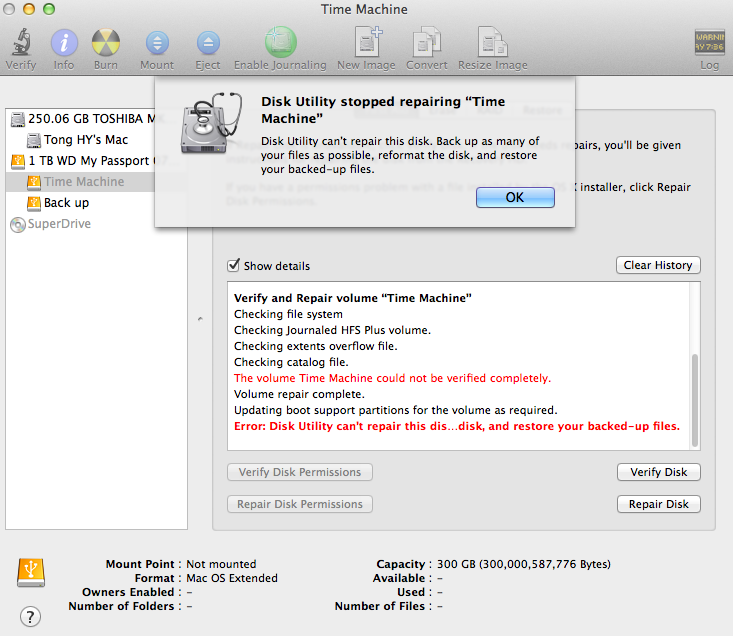Viewport: 733px width, 636px height.
Task: Uncheck the Show details checkbox
Action: pos(233,265)
